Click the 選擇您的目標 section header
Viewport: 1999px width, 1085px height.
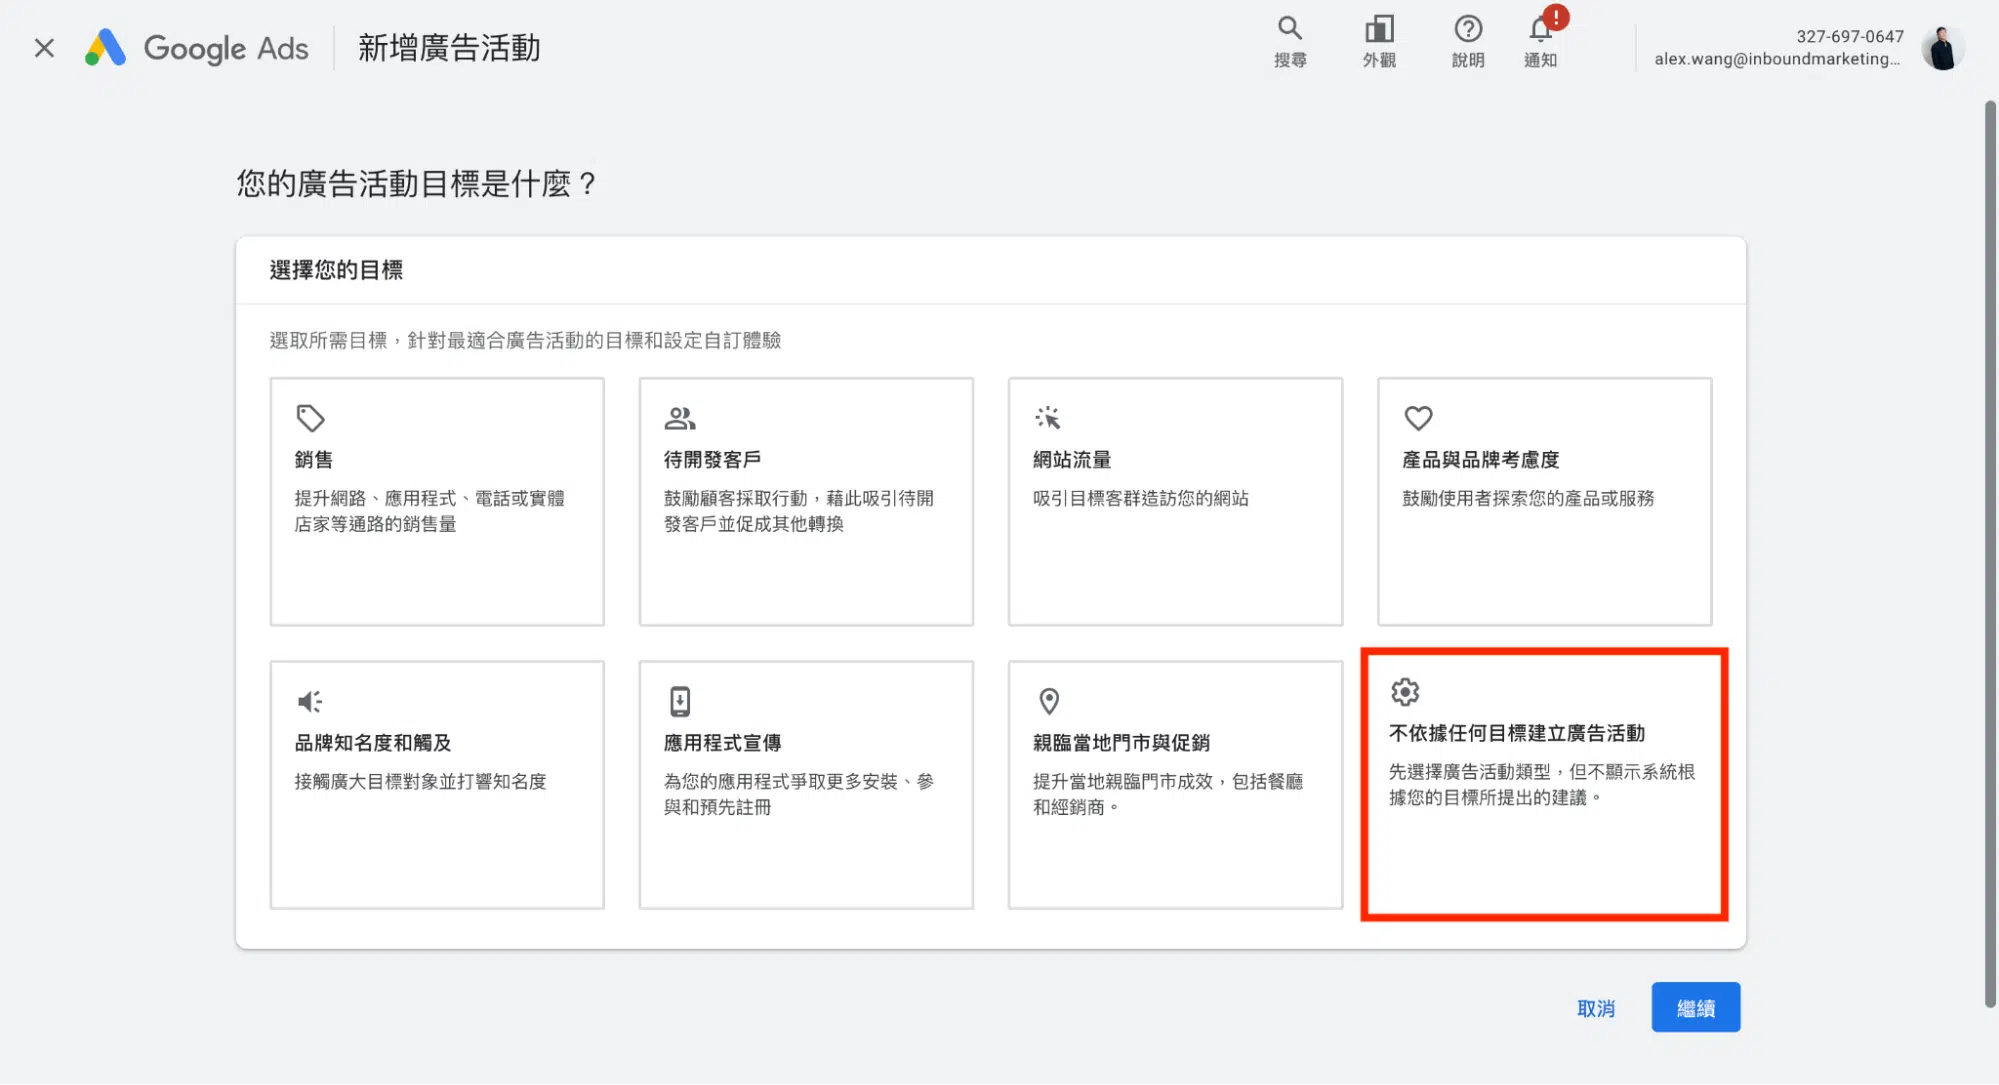pos(336,270)
